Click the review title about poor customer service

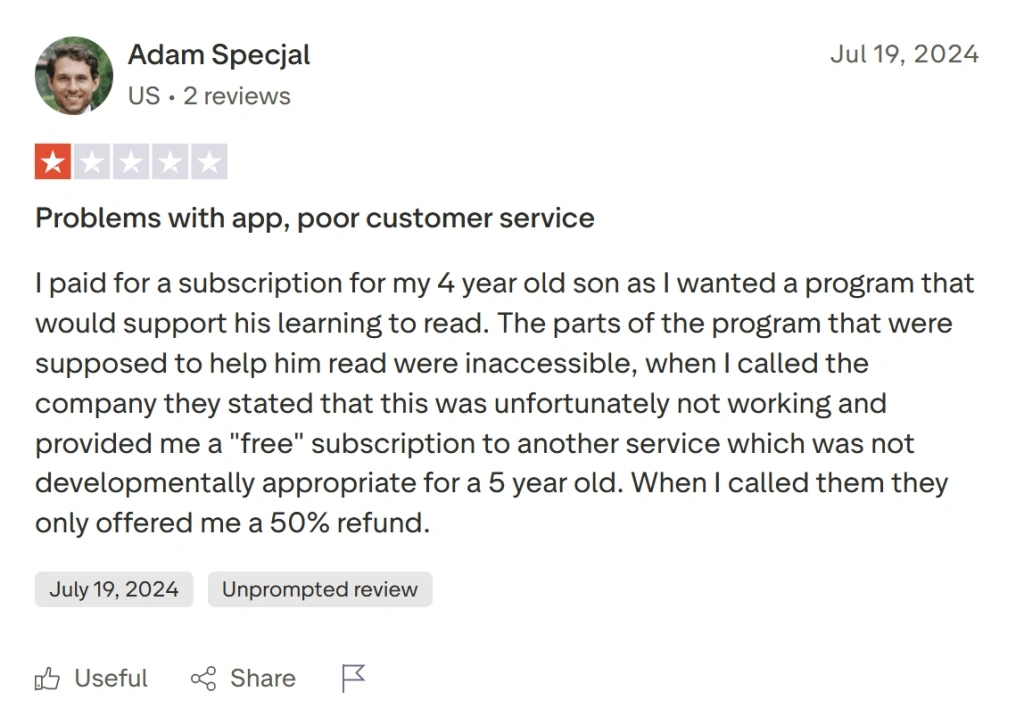[x=314, y=217]
